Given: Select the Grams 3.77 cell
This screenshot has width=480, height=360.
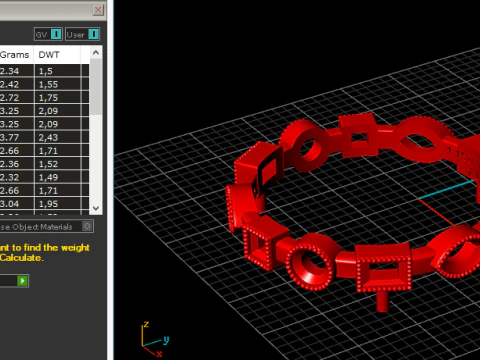Looking at the screenshot, I should (x=17, y=137).
